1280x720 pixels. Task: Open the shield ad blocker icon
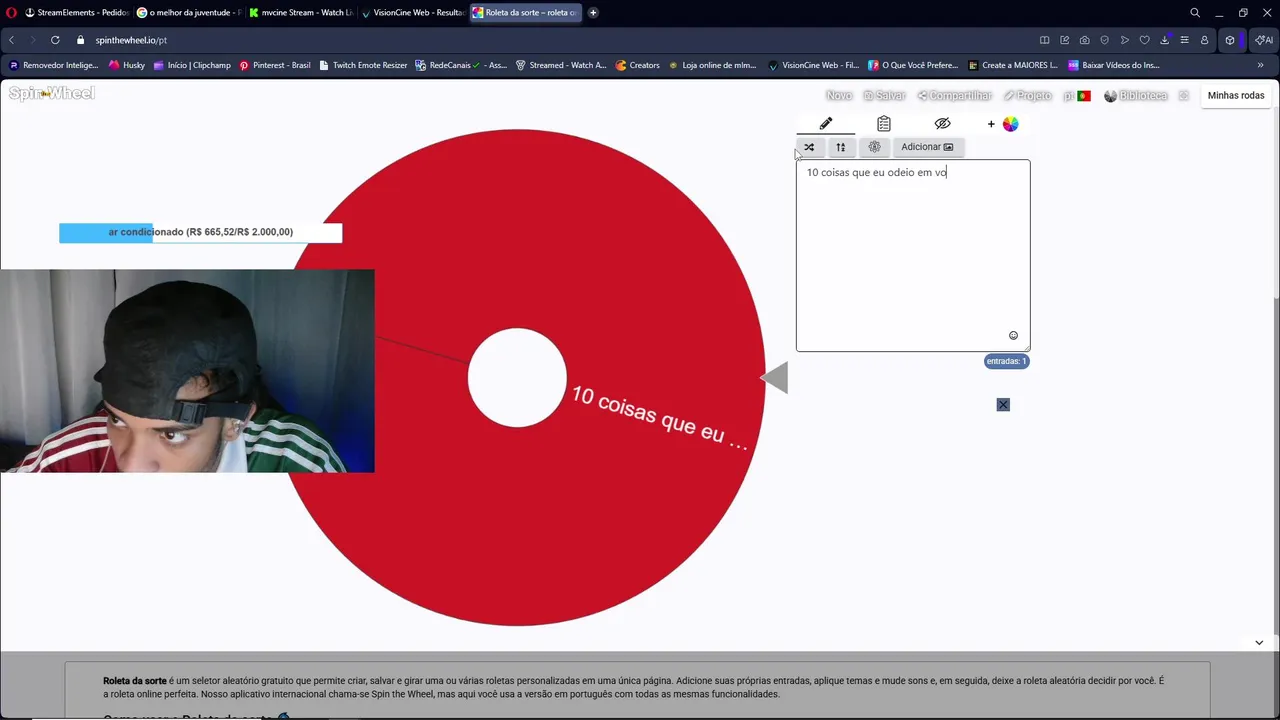(1104, 40)
